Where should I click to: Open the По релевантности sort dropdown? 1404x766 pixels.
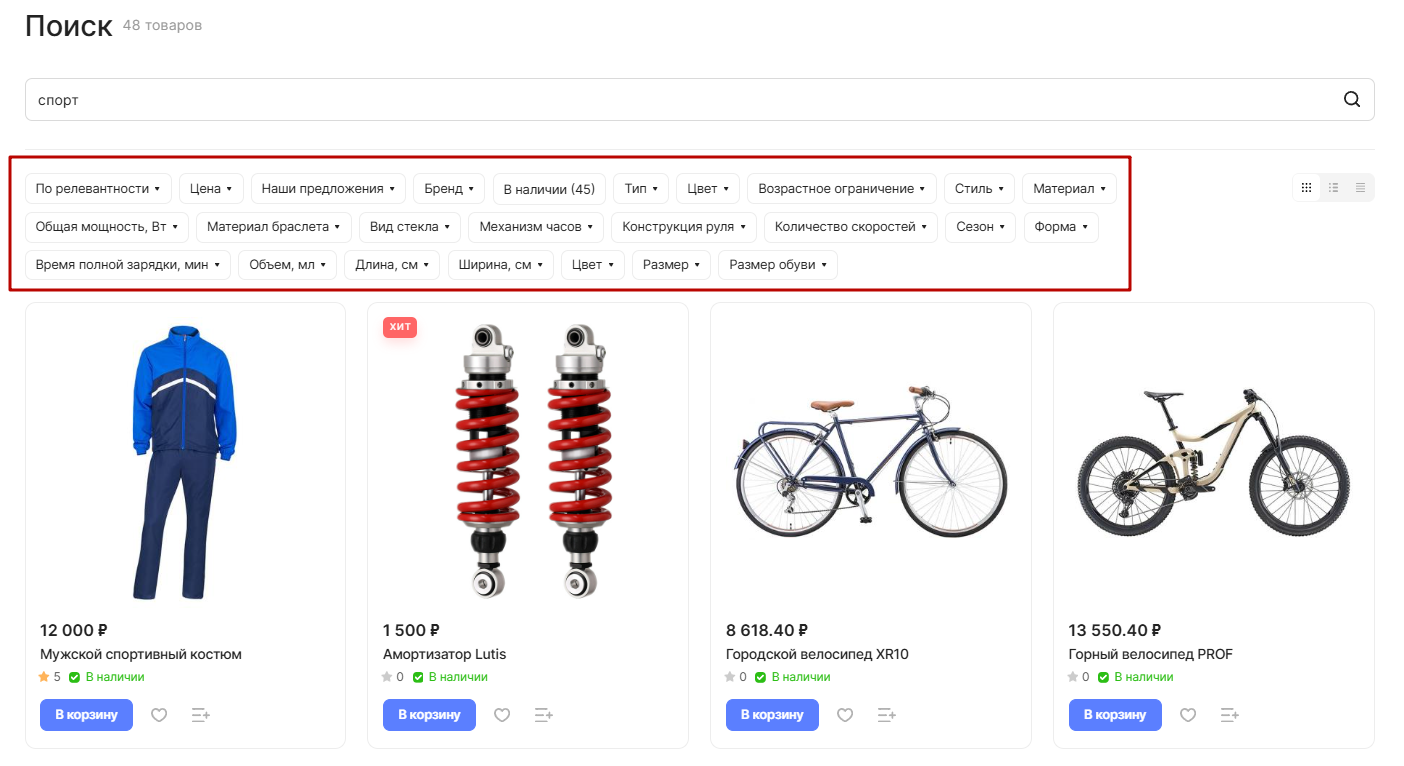point(98,189)
